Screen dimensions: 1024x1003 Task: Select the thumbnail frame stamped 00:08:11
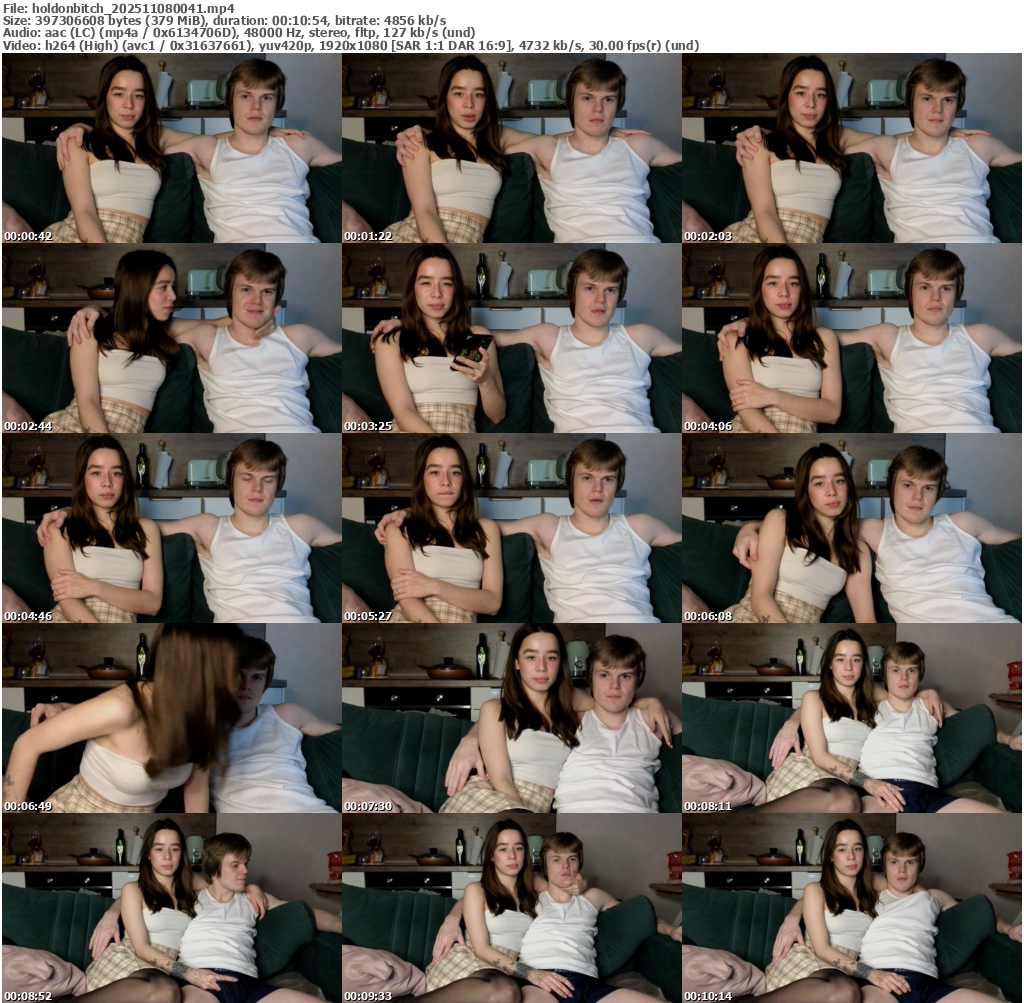(x=852, y=718)
